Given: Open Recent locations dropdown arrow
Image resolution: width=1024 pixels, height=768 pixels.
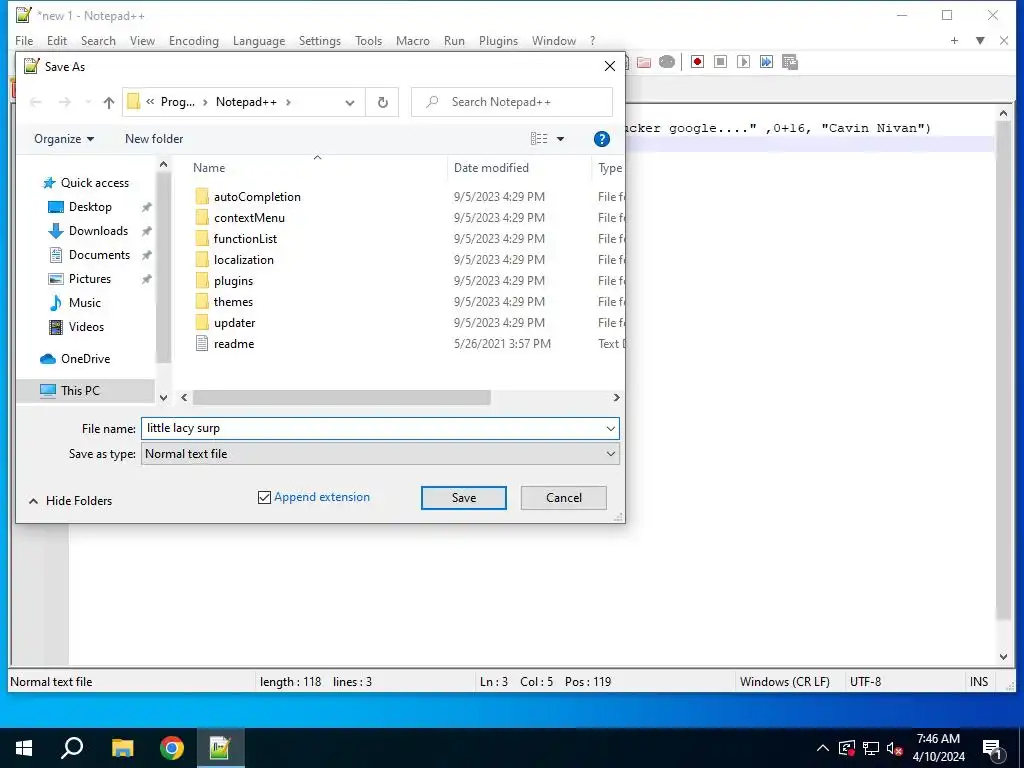Looking at the screenshot, I should point(88,103).
